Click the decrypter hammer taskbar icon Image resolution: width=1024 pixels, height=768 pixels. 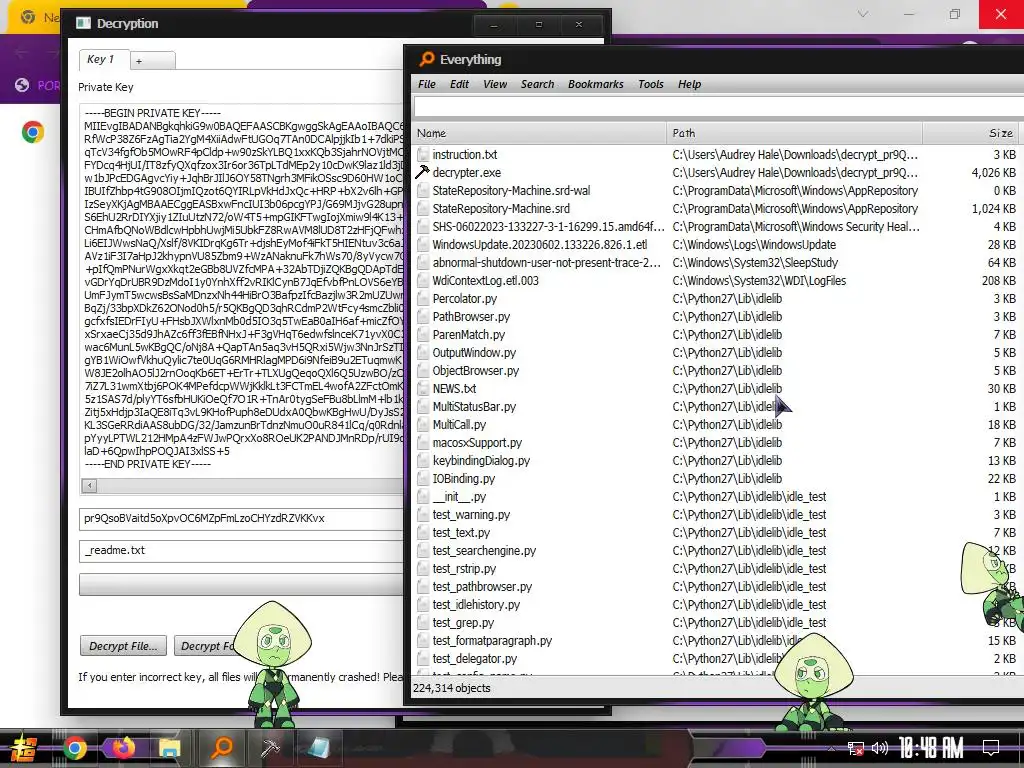[269, 748]
